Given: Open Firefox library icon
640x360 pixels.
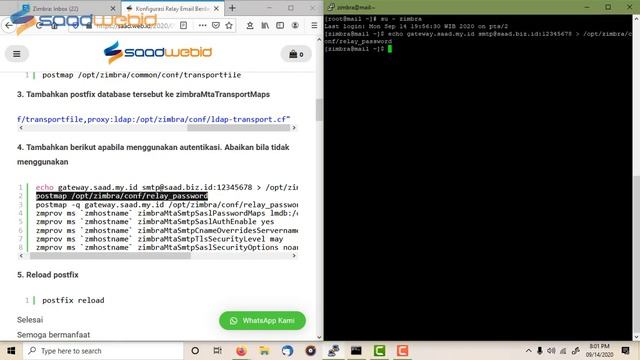Looking at the screenshot, I should (265, 25).
